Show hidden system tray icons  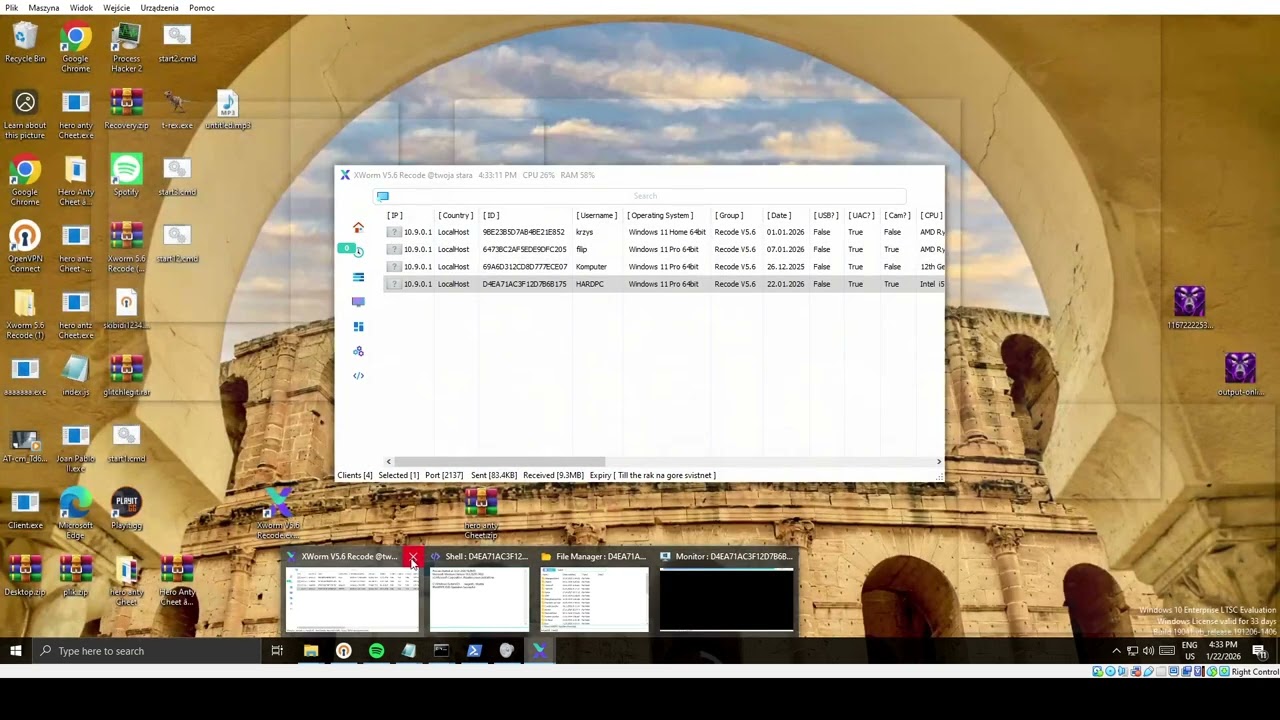click(x=1116, y=651)
